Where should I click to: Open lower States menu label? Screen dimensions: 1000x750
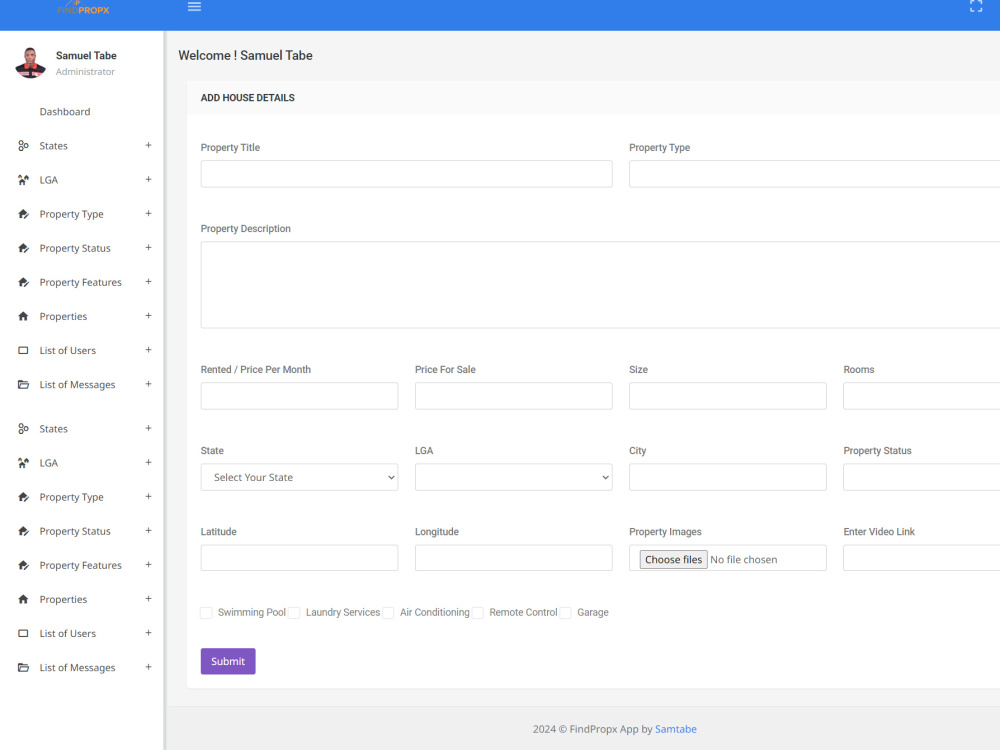pos(54,429)
